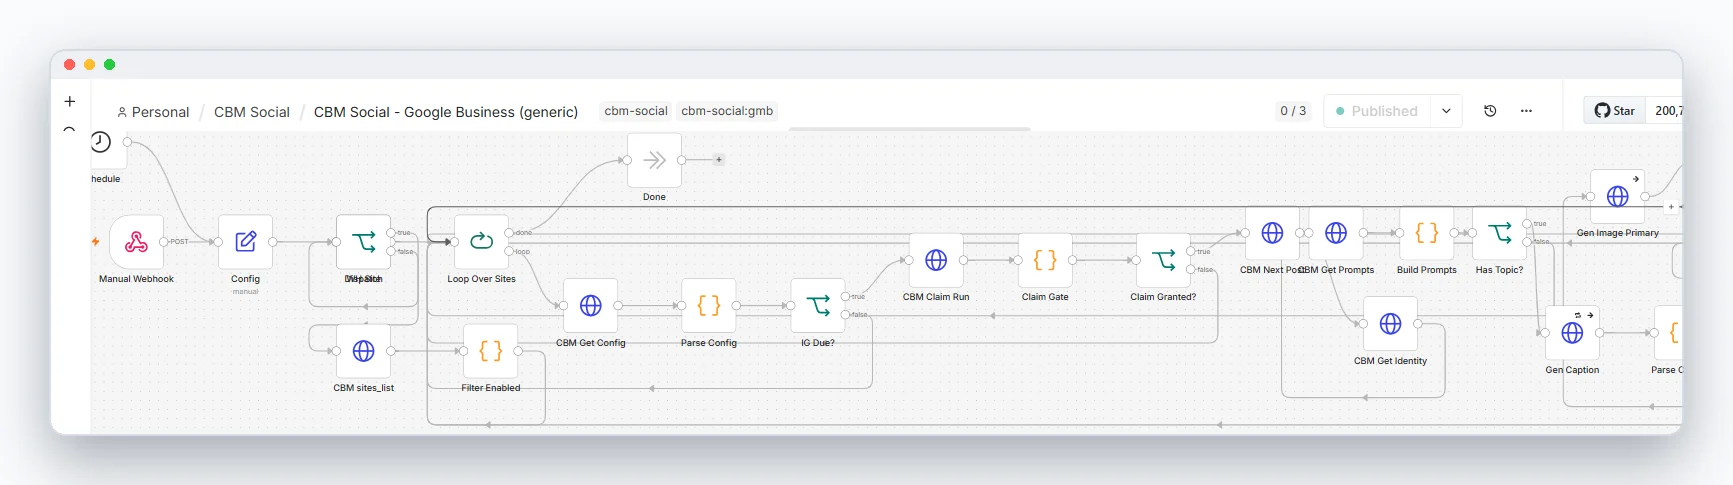
Task: Open the CBM Social folder breadcrumb
Action: [252, 112]
